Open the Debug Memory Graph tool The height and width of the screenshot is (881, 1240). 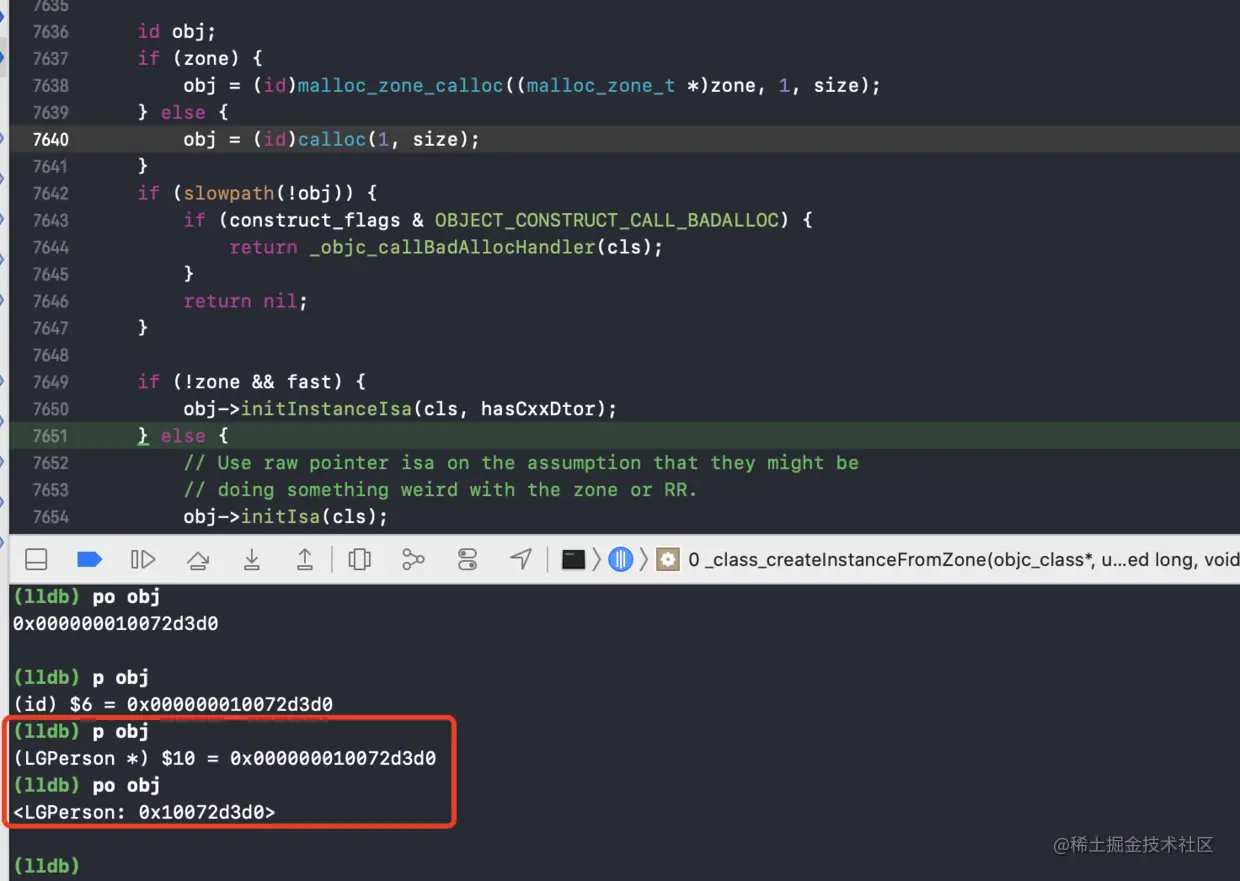point(413,559)
